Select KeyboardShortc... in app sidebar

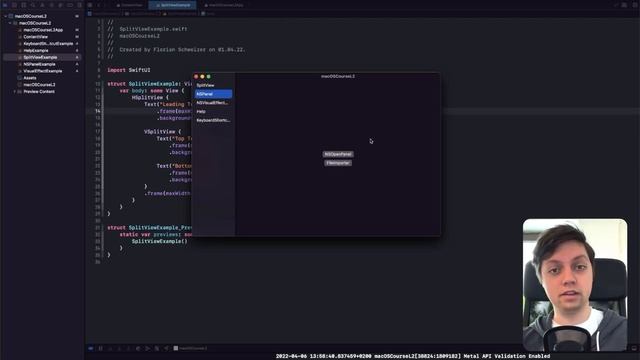213,120
